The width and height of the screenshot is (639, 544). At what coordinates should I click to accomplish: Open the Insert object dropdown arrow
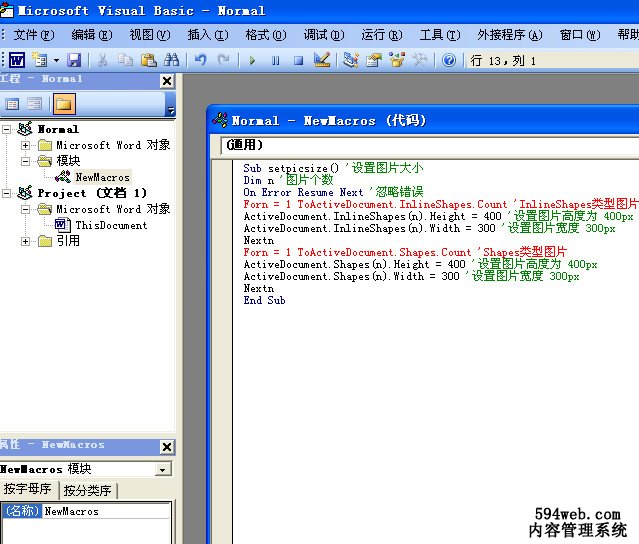[x=56, y=61]
